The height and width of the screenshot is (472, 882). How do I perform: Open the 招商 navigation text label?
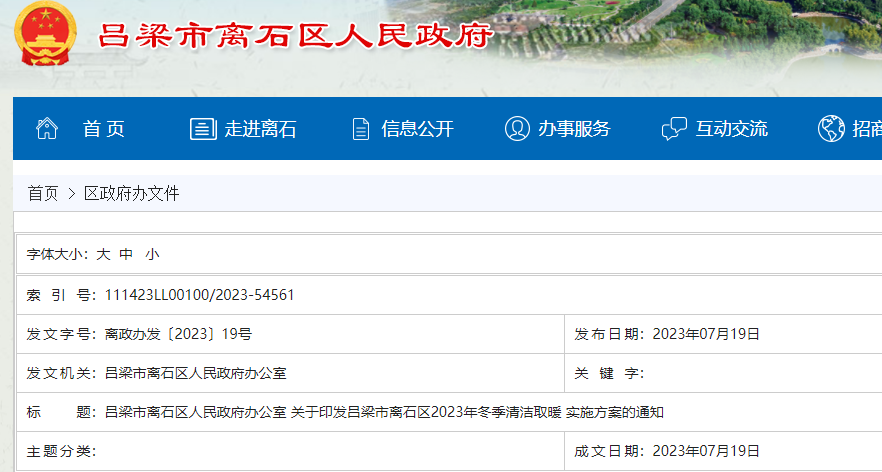click(866, 129)
